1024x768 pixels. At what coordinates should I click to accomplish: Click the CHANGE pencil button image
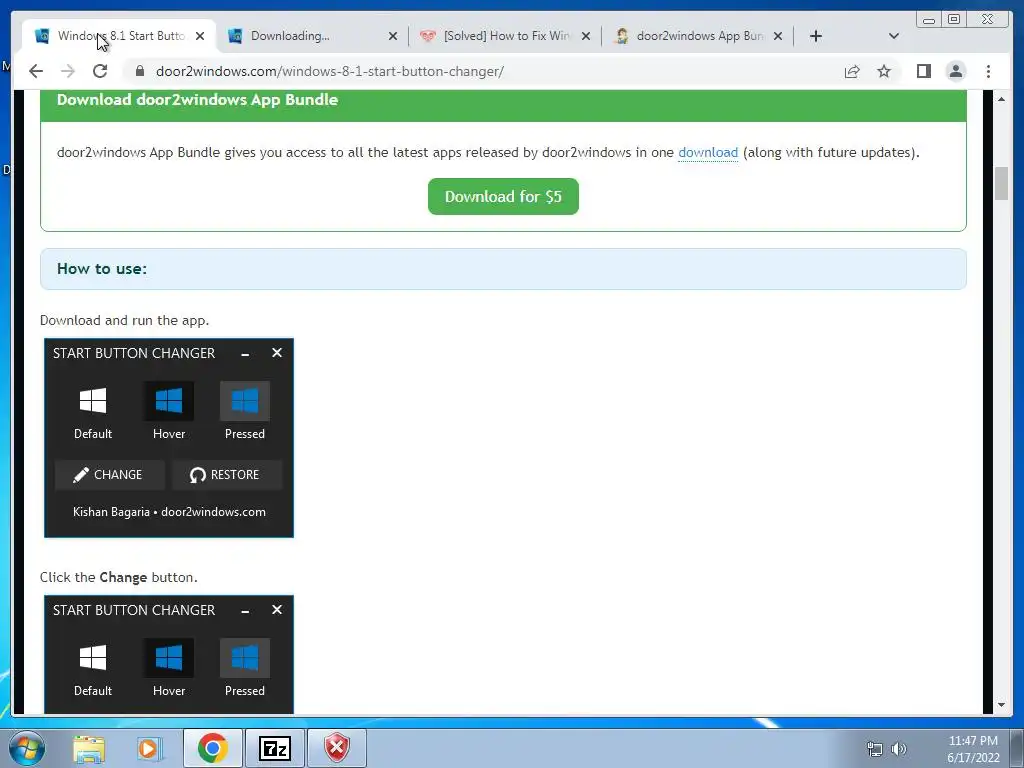point(109,475)
